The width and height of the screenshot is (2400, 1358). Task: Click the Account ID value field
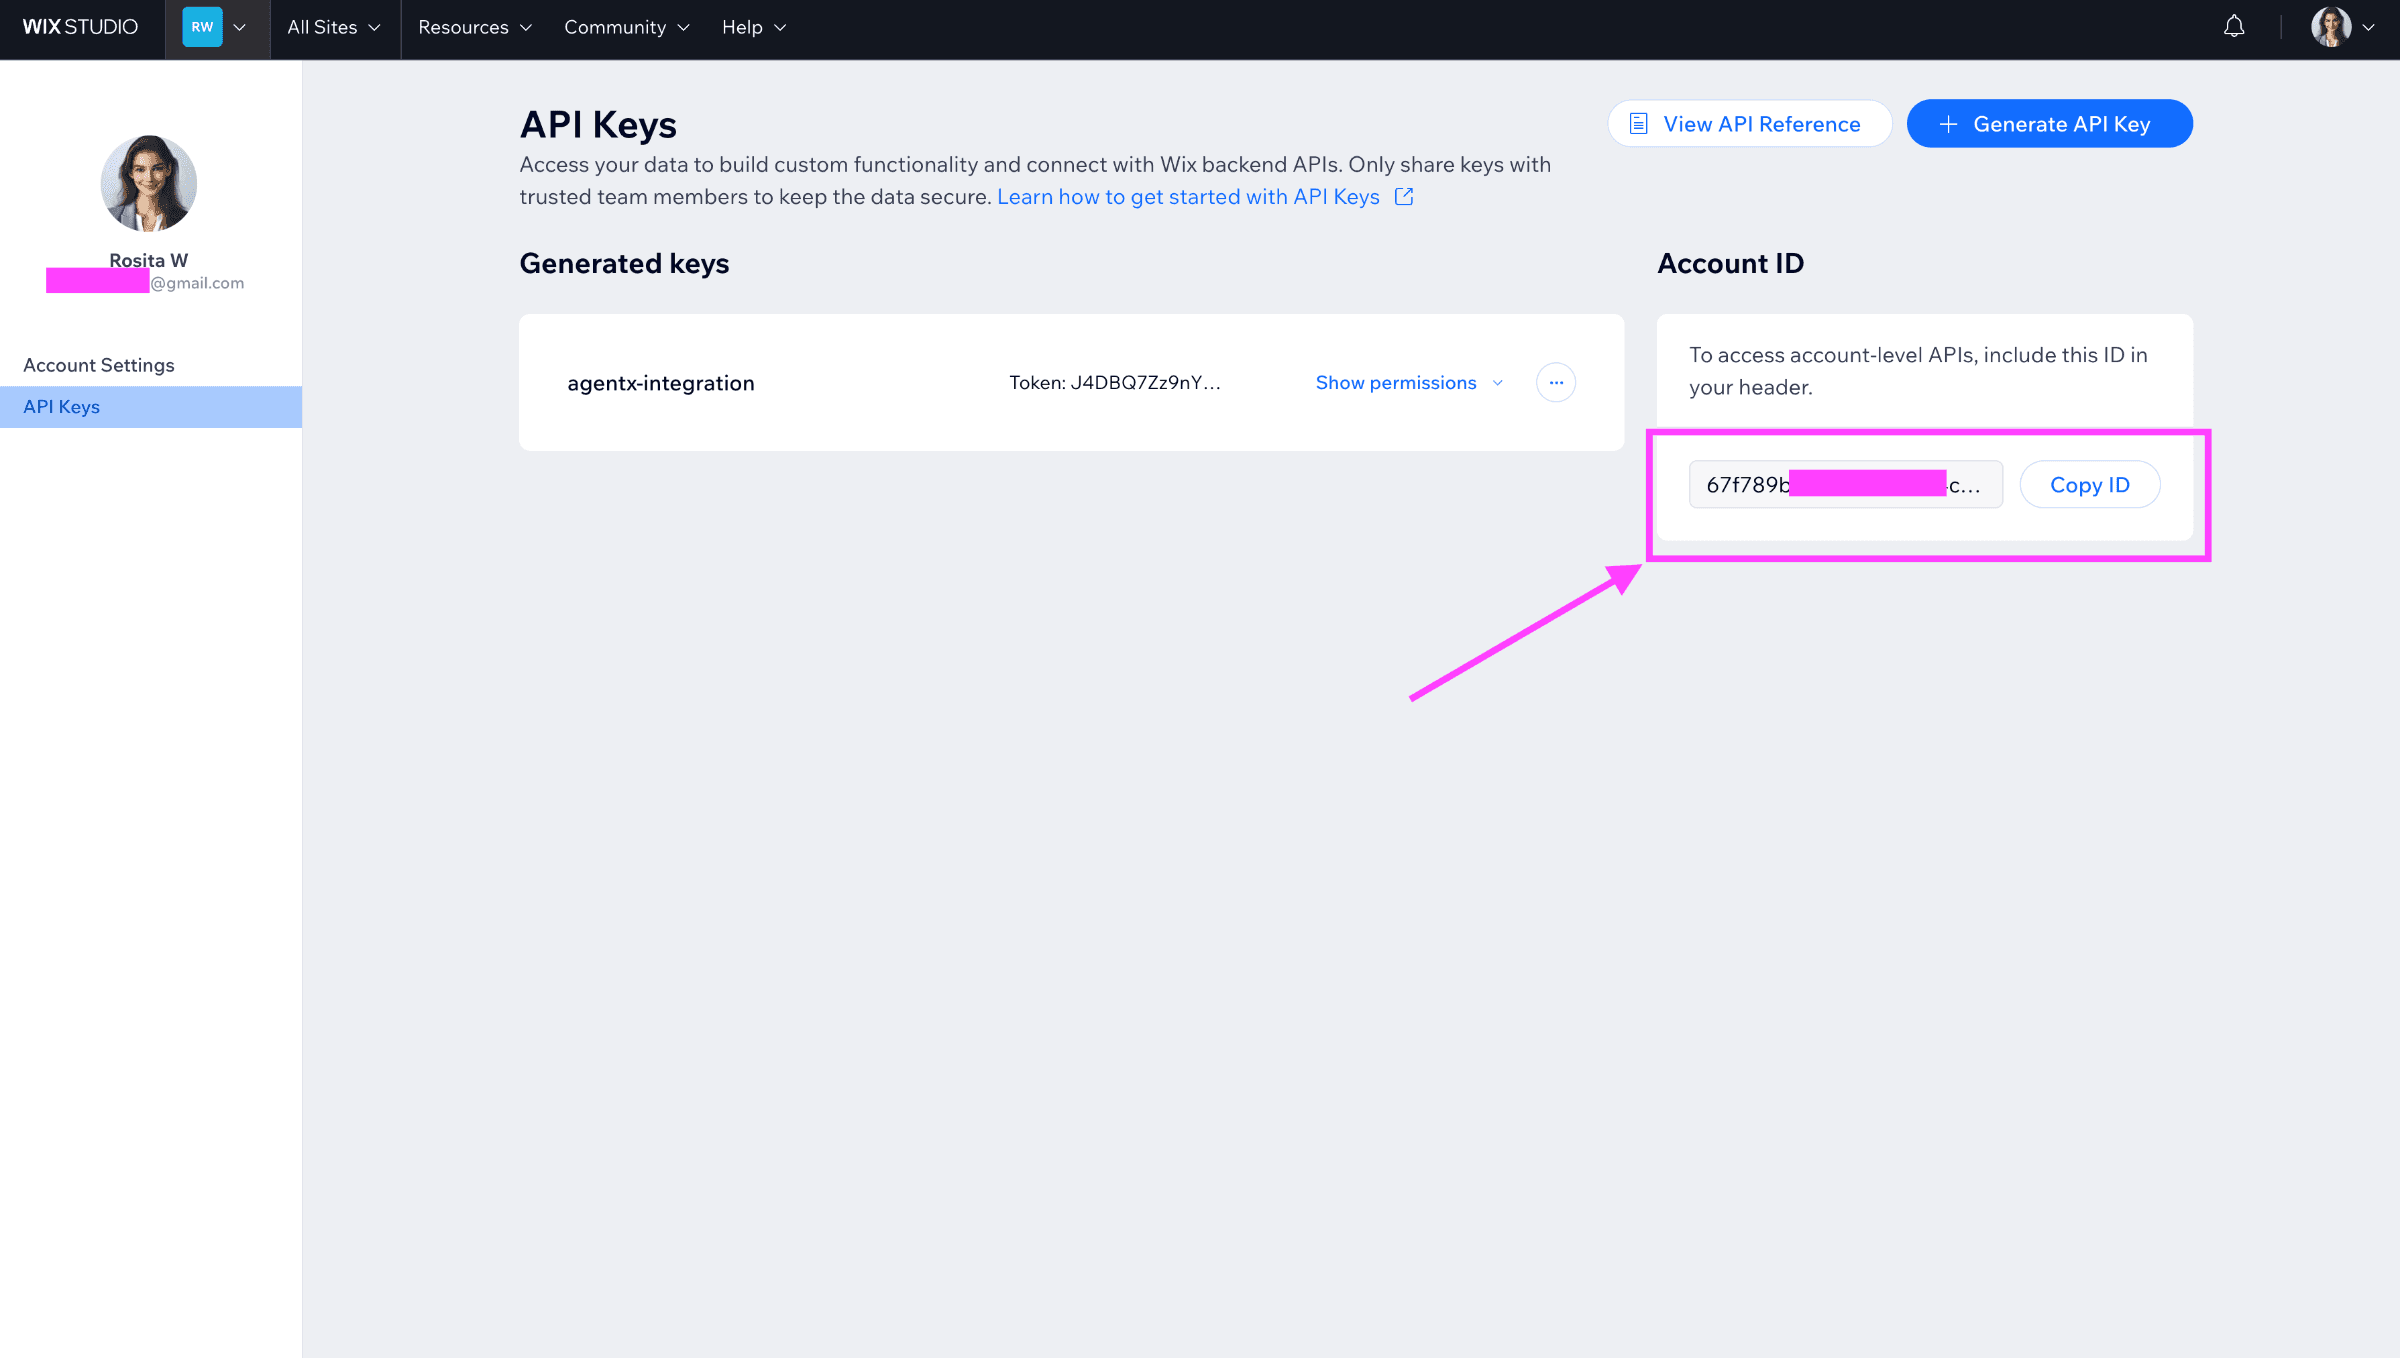pos(1846,485)
